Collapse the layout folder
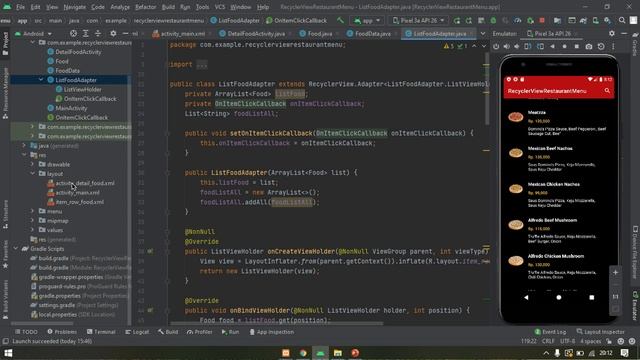This screenshot has height=360, width=640. coord(32,173)
